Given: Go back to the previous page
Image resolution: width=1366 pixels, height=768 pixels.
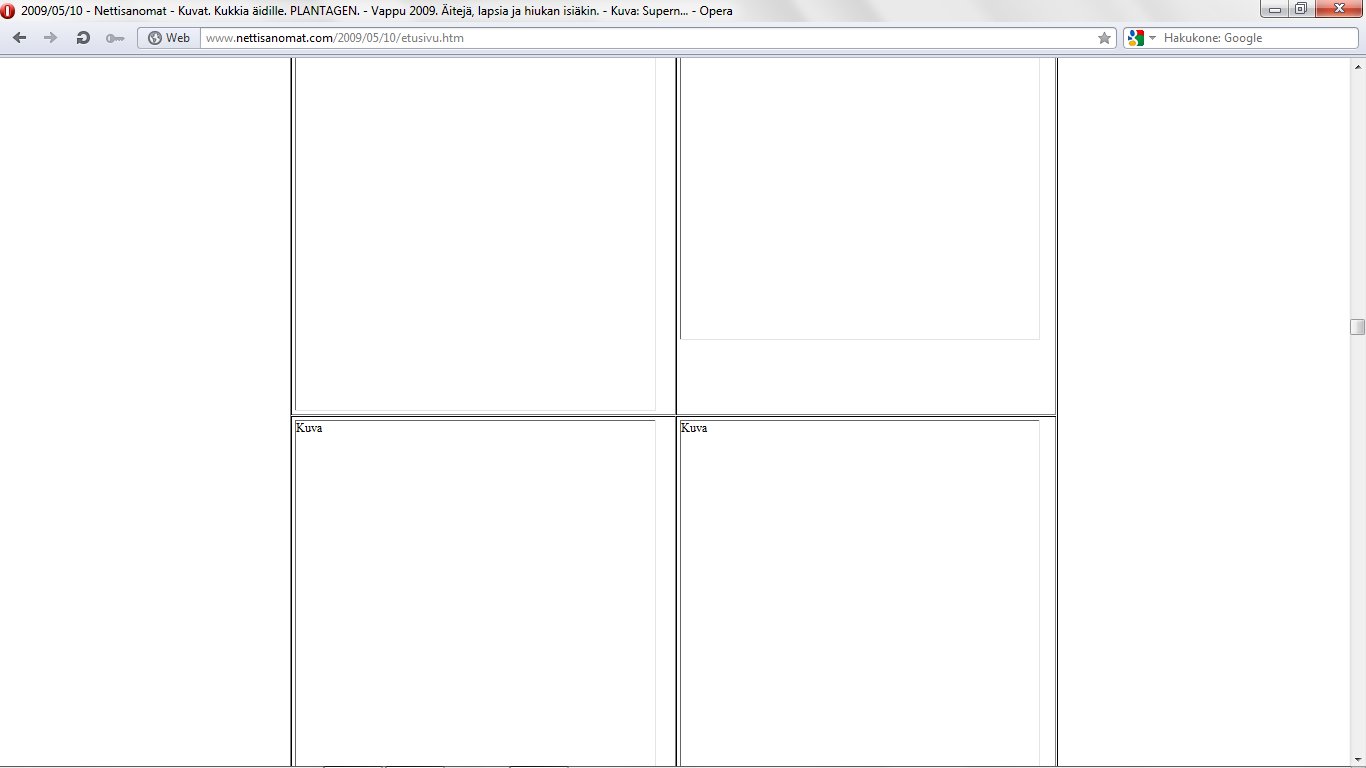Looking at the screenshot, I should point(20,38).
